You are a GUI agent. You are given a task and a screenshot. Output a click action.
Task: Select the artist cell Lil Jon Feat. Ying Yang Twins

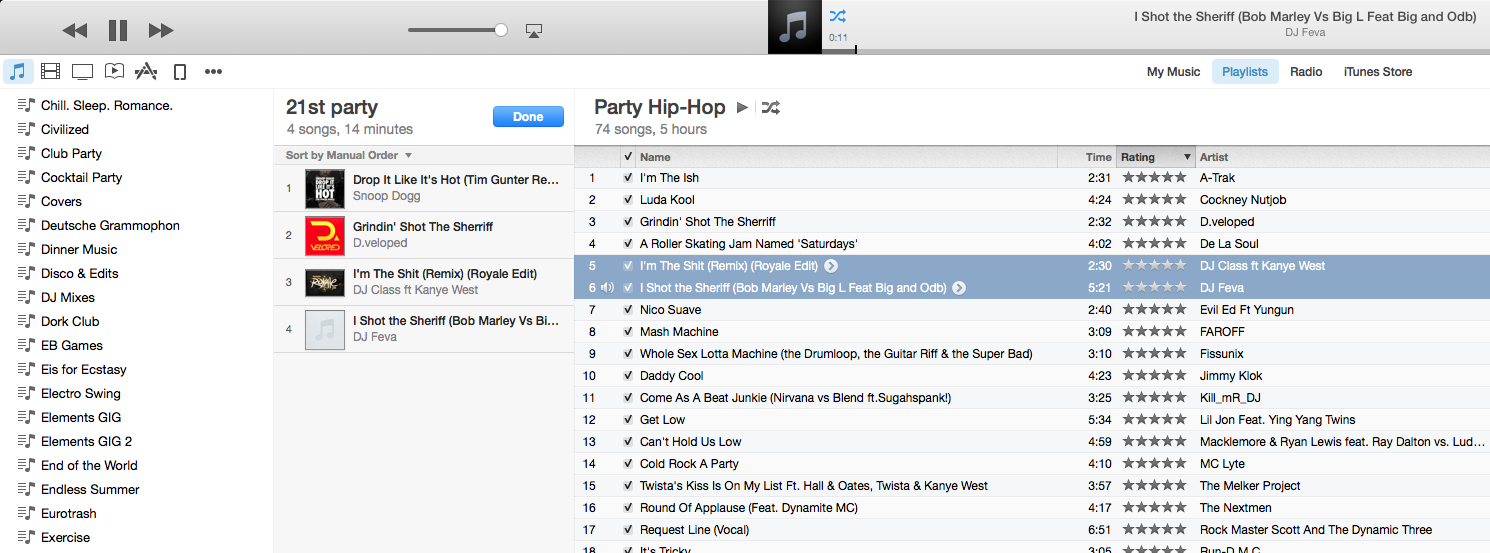(x=1278, y=420)
